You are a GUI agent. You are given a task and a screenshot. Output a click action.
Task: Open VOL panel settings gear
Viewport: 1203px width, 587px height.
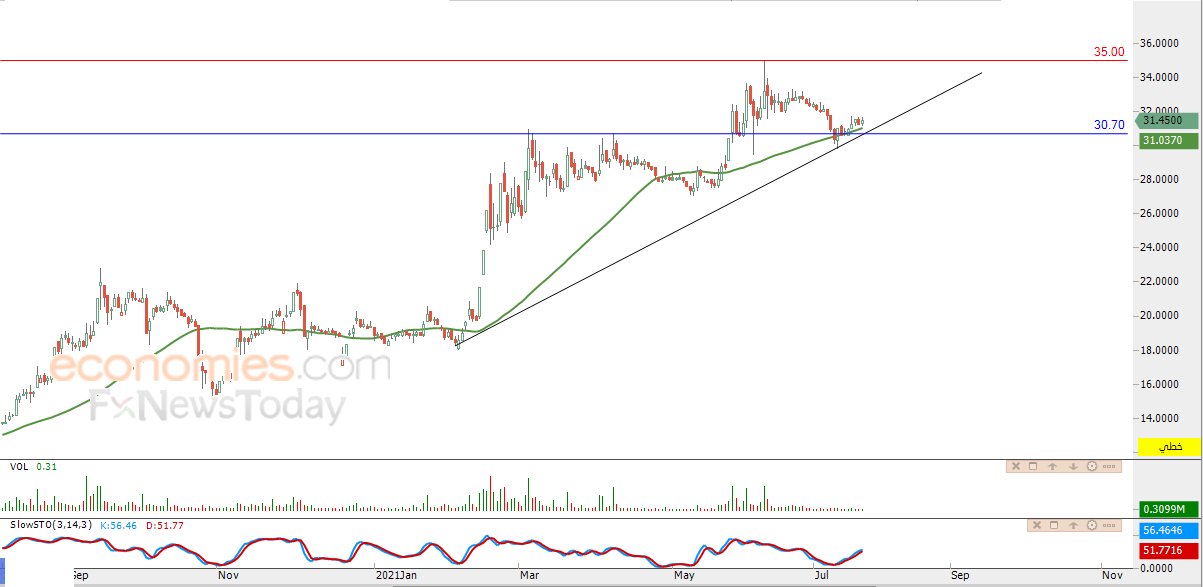(x=1092, y=466)
